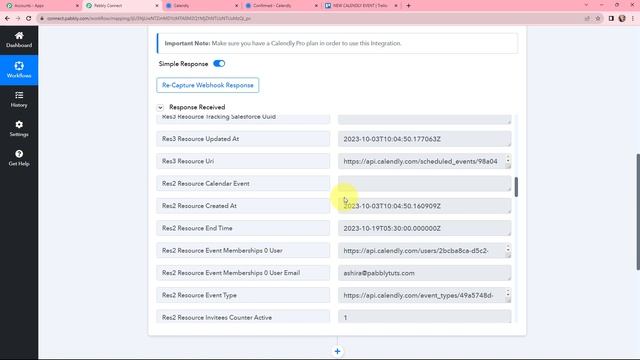
Task: Click the response list inner scrollbar thumb
Action: tap(516, 187)
